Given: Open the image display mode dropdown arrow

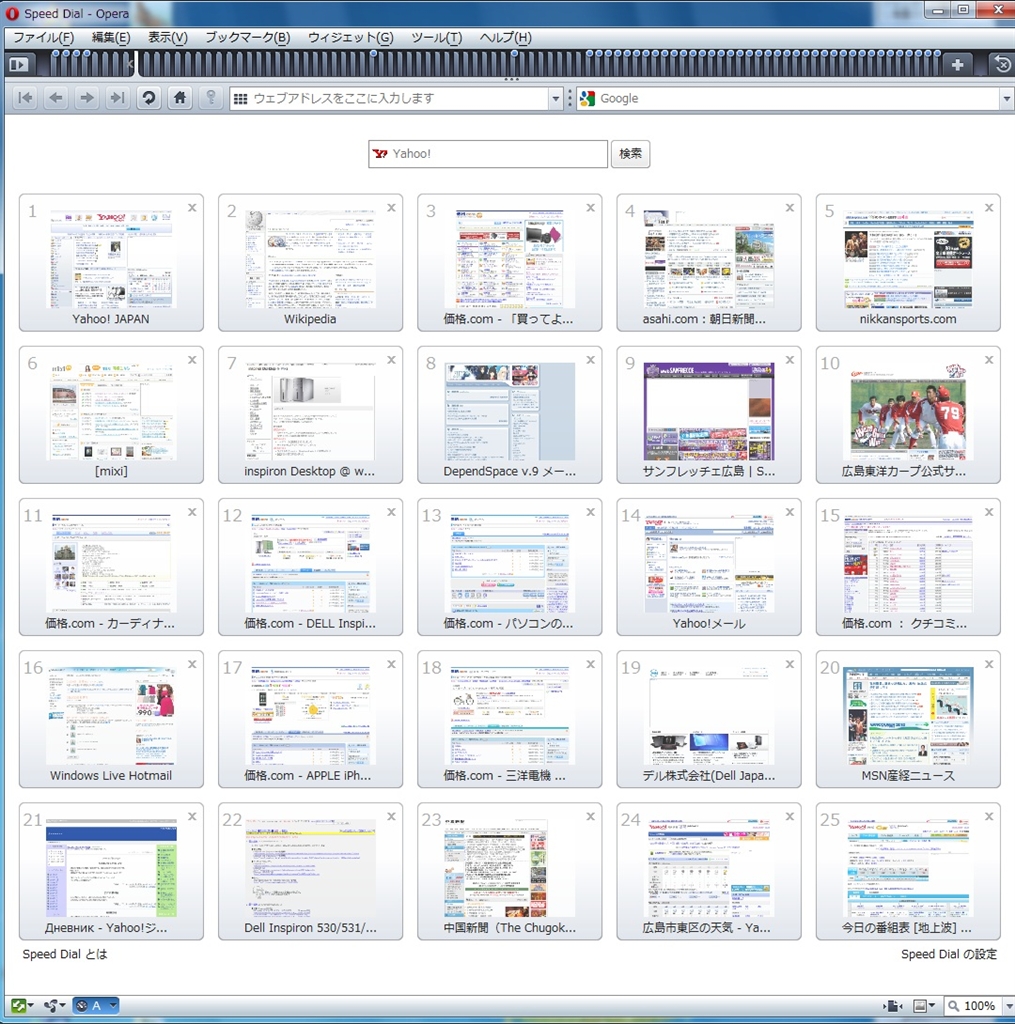Looking at the screenshot, I should pyautogui.click(x=931, y=1006).
